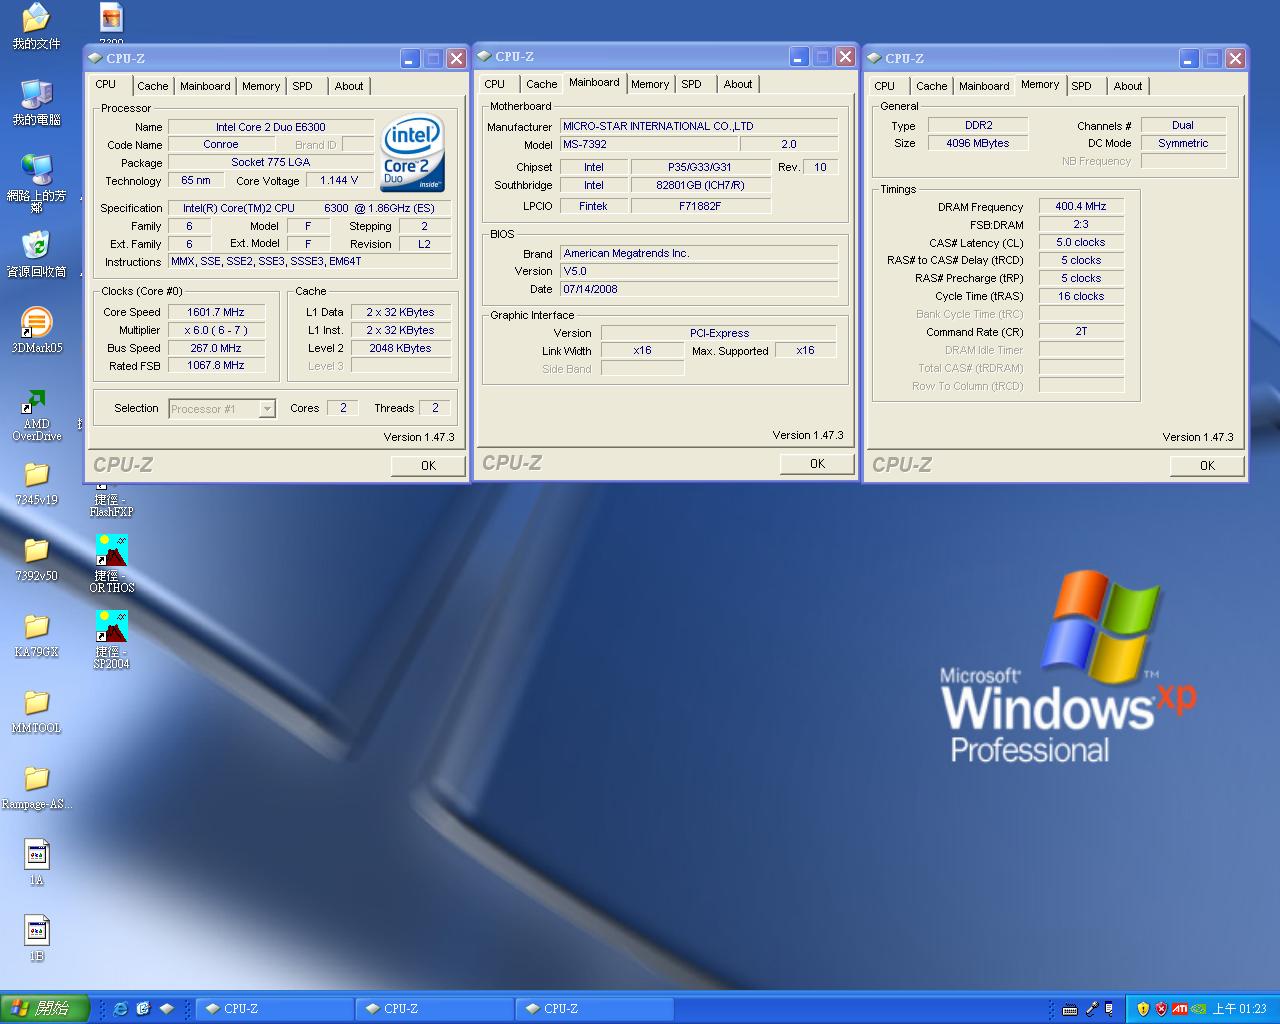
Task: Select the Rampage-AS folder
Action: pos(36,787)
